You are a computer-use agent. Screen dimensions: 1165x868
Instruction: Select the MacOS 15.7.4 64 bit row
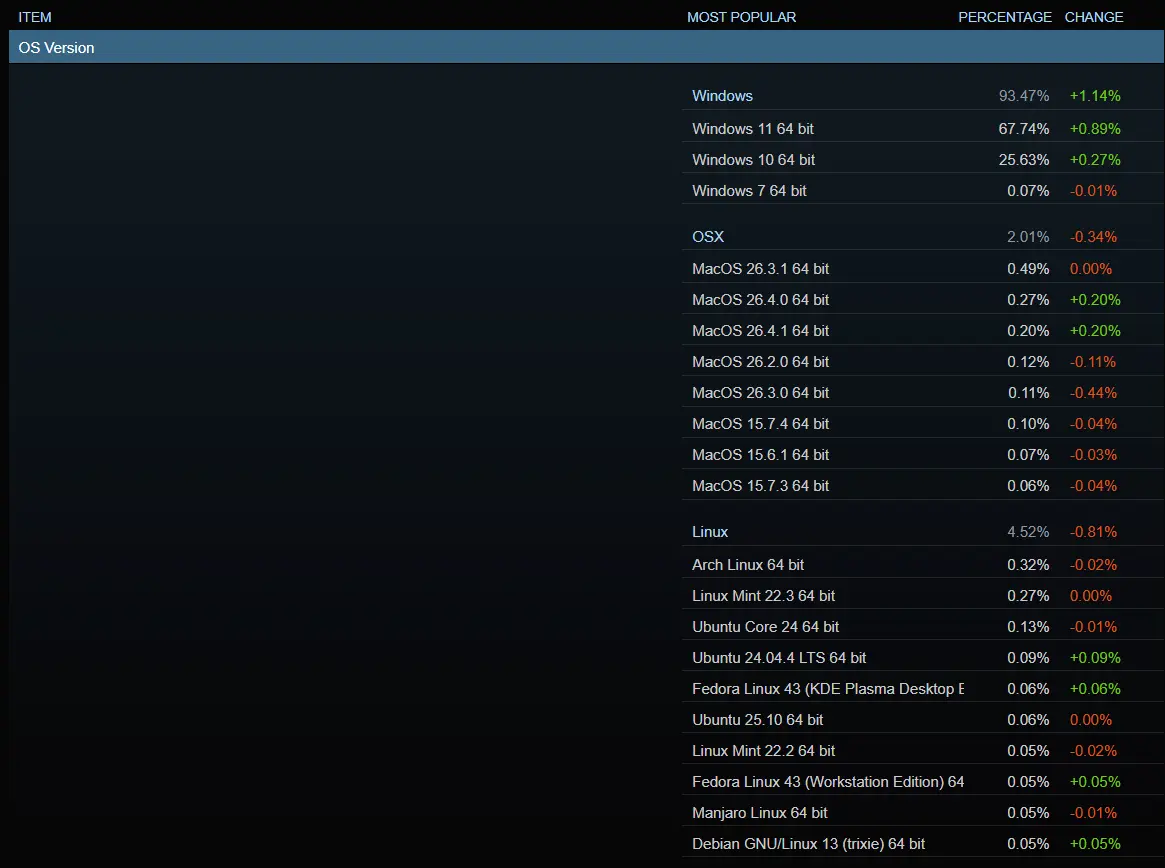(923, 424)
